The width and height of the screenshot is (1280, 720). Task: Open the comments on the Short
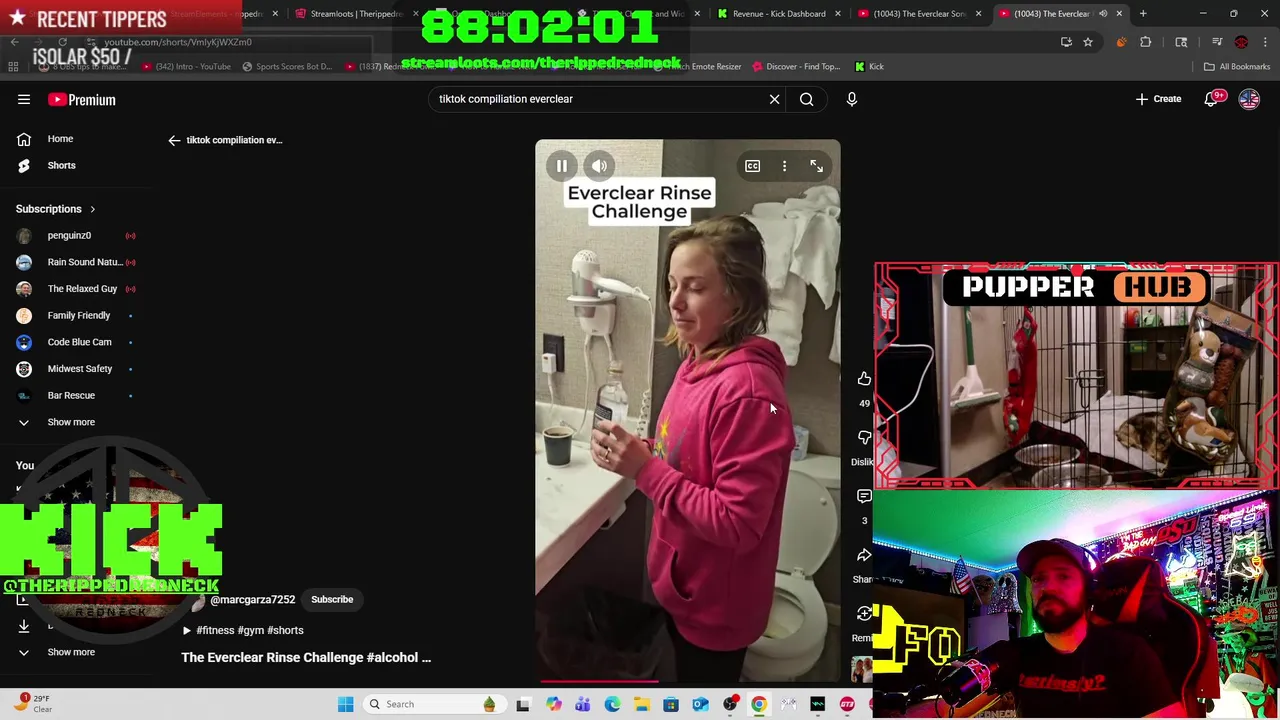coord(864,496)
